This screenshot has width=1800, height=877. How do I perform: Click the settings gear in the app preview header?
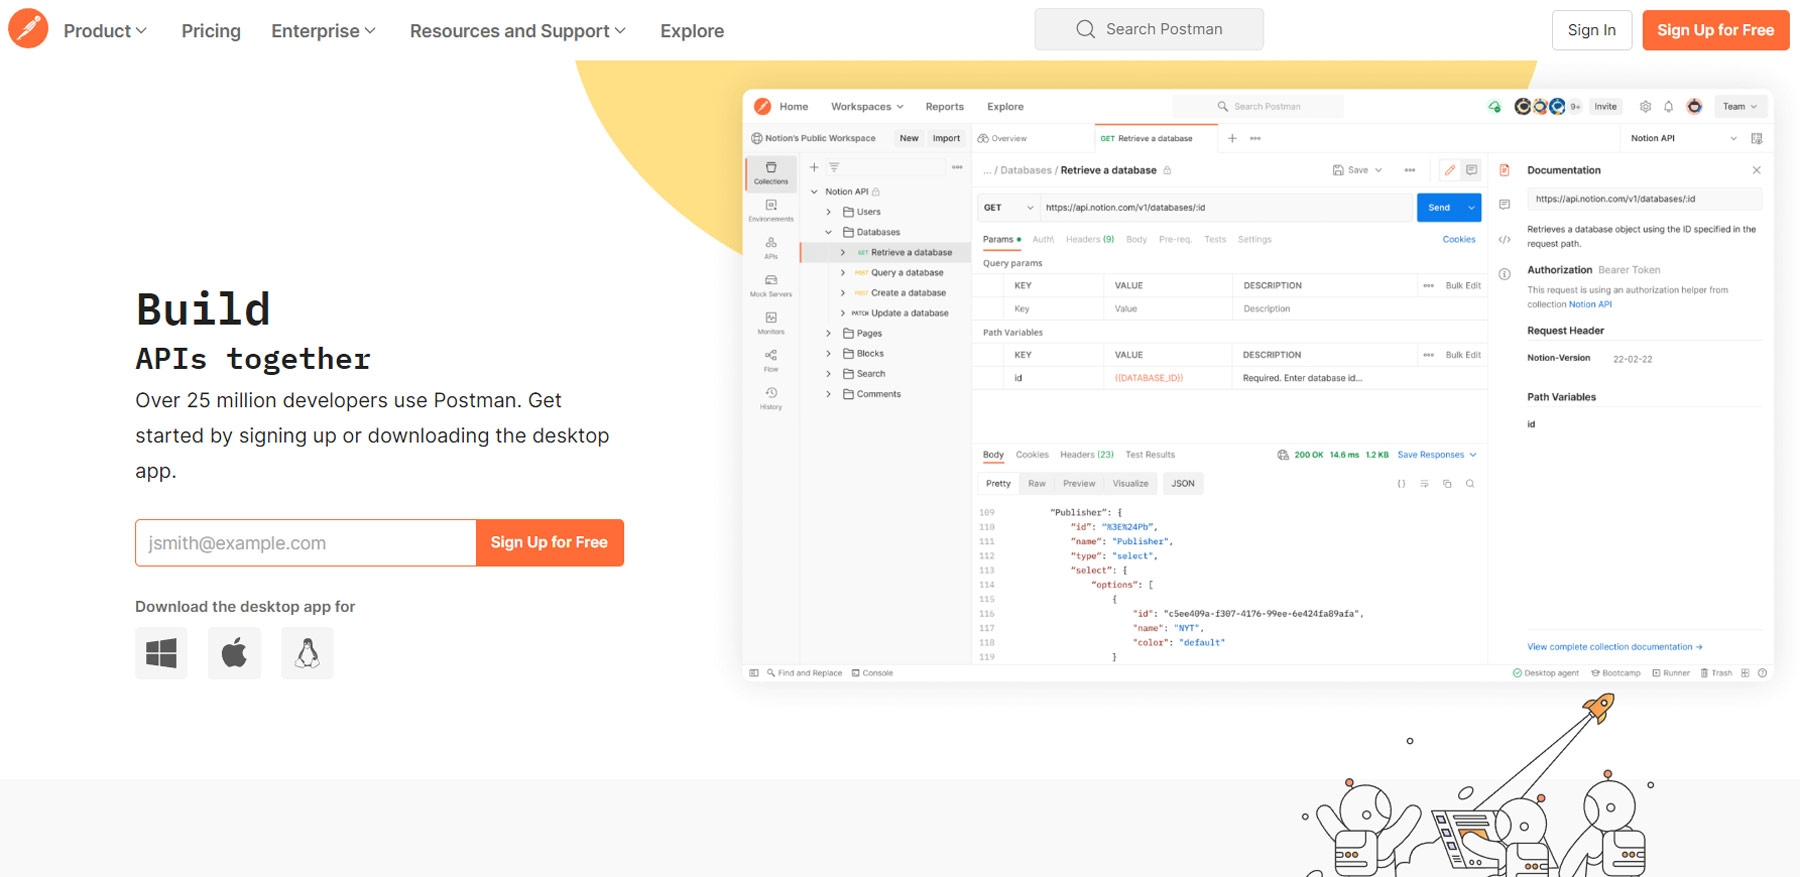click(1645, 106)
